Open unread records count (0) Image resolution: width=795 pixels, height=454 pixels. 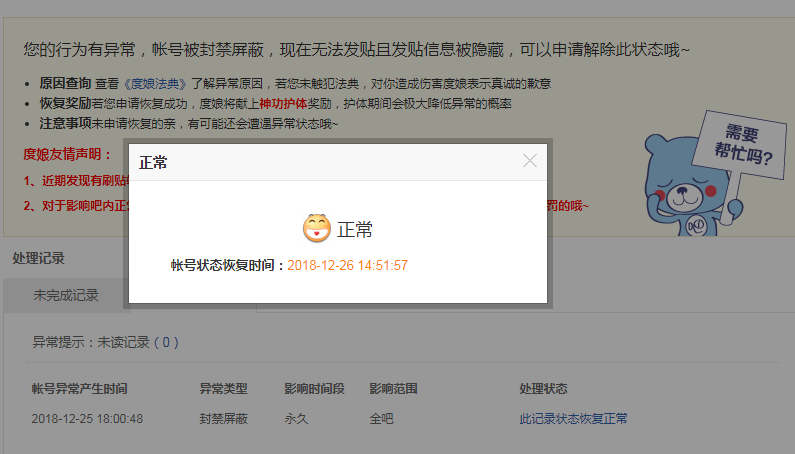(x=167, y=342)
